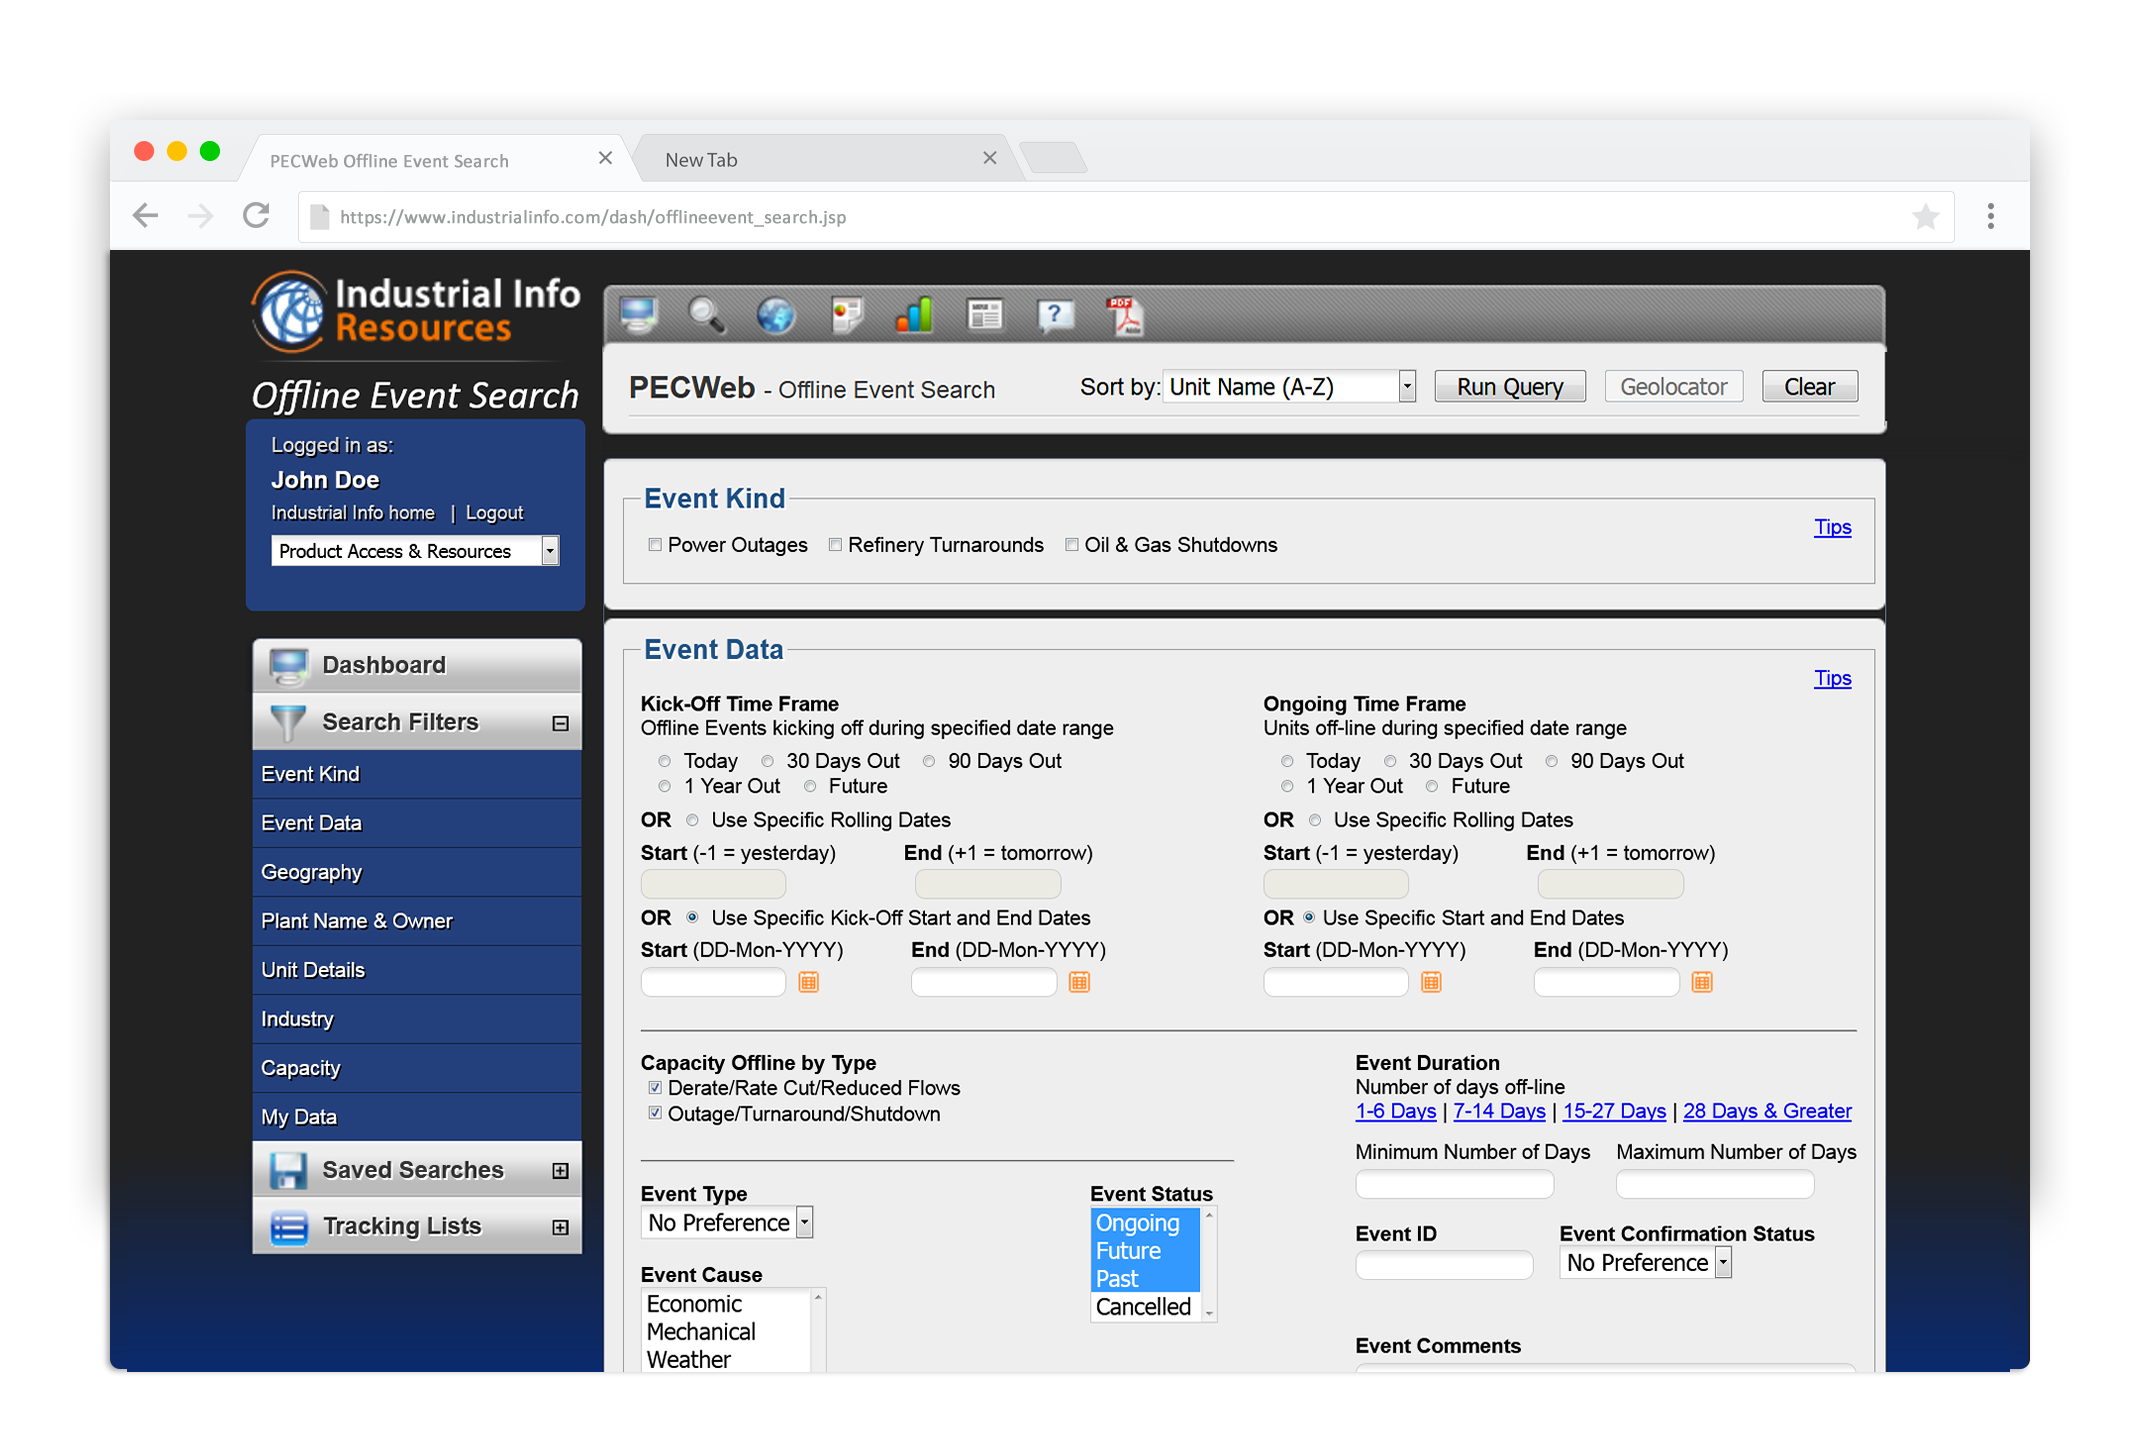Expand the Saved Searches section
This screenshot has width=2146, height=1455.
click(560, 1171)
